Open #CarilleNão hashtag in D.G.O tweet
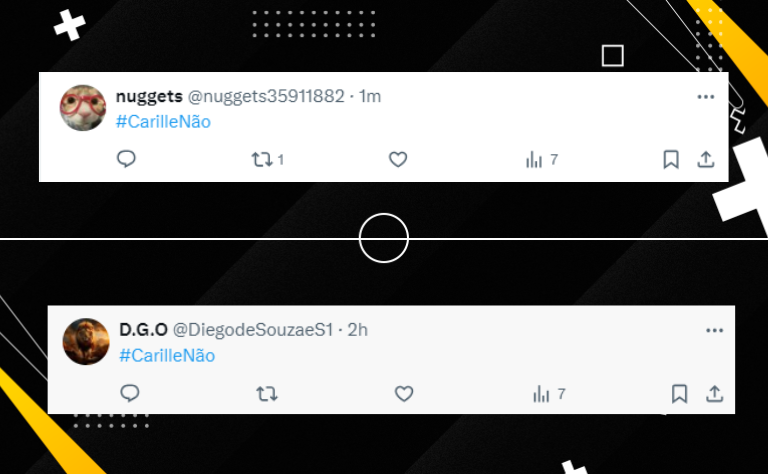This screenshot has width=768, height=474. pos(167,356)
